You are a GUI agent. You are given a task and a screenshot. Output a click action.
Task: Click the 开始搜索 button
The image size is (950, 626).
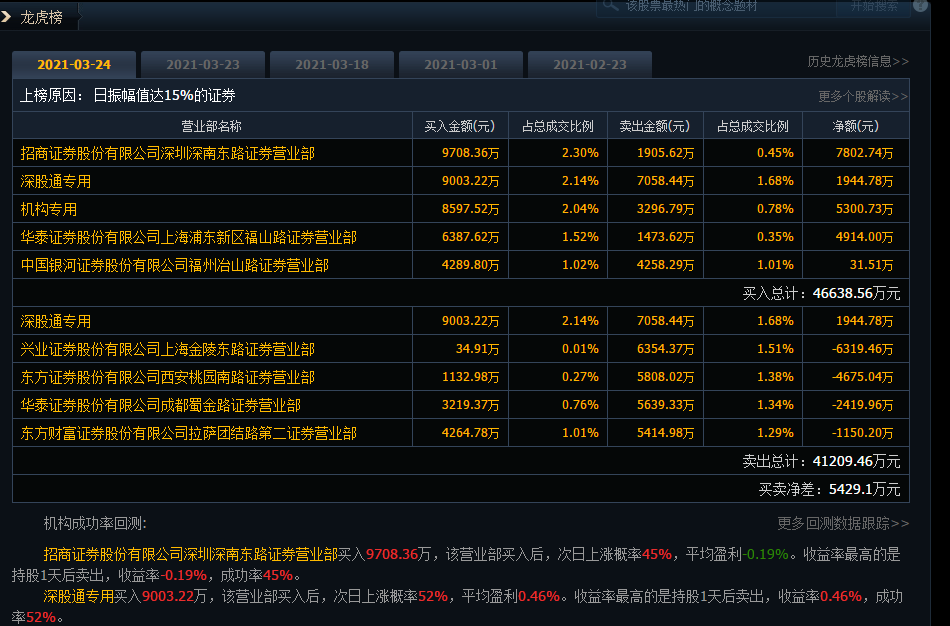tap(873, 6)
